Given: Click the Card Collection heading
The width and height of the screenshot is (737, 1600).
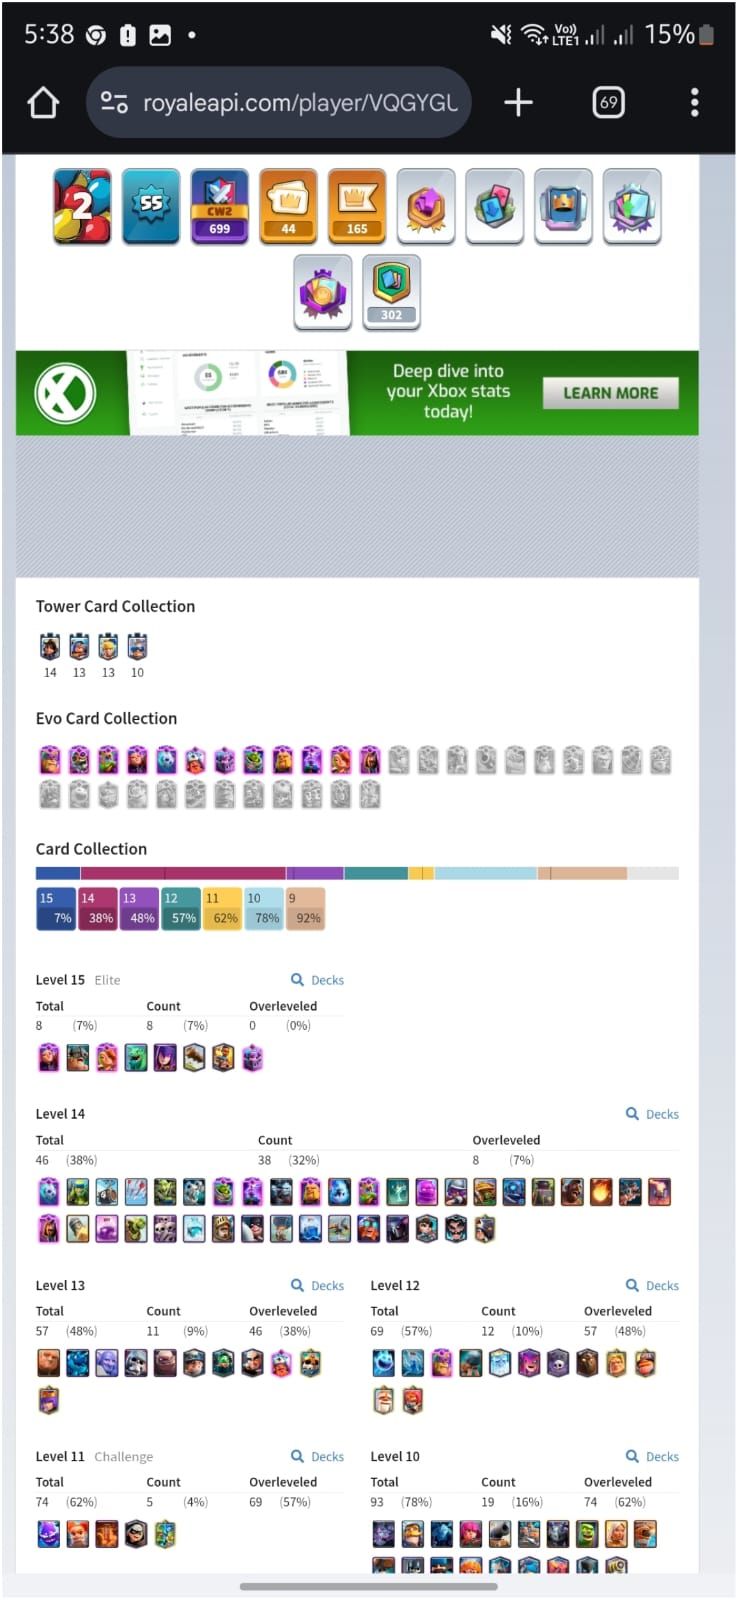Looking at the screenshot, I should click(91, 849).
